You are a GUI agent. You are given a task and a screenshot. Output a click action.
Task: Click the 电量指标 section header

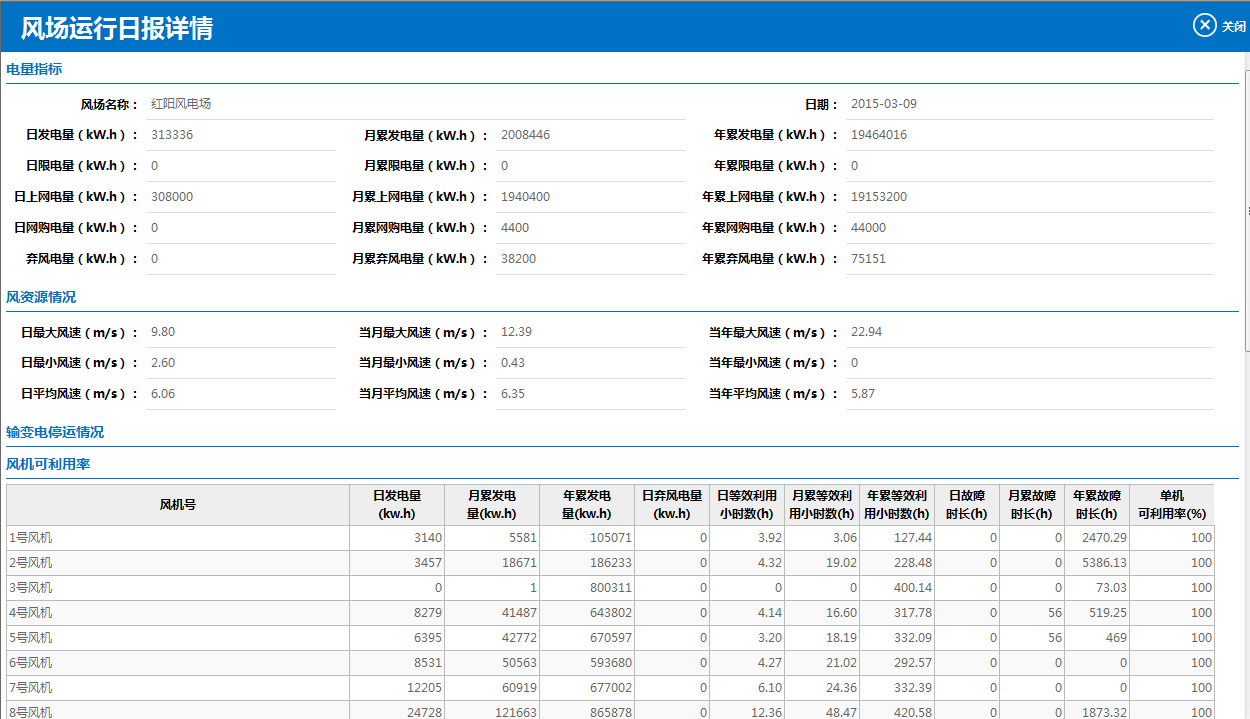[x=34, y=69]
